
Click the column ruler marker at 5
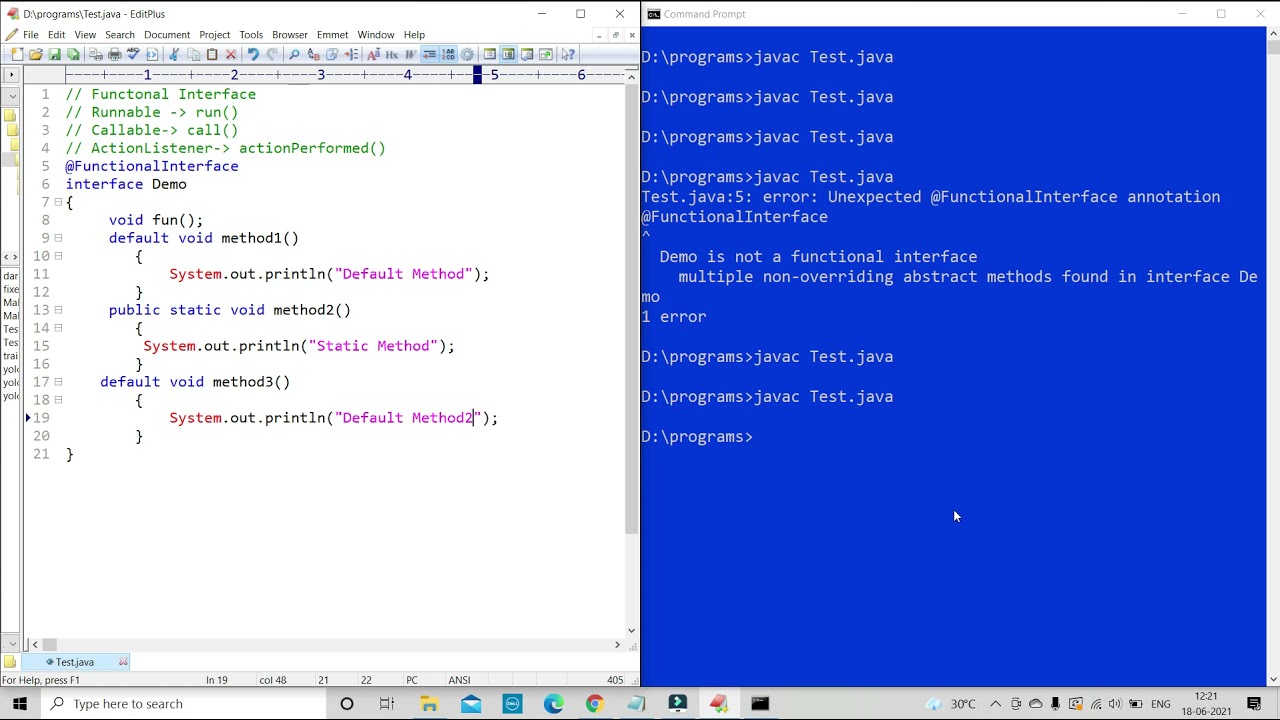[494, 75]
